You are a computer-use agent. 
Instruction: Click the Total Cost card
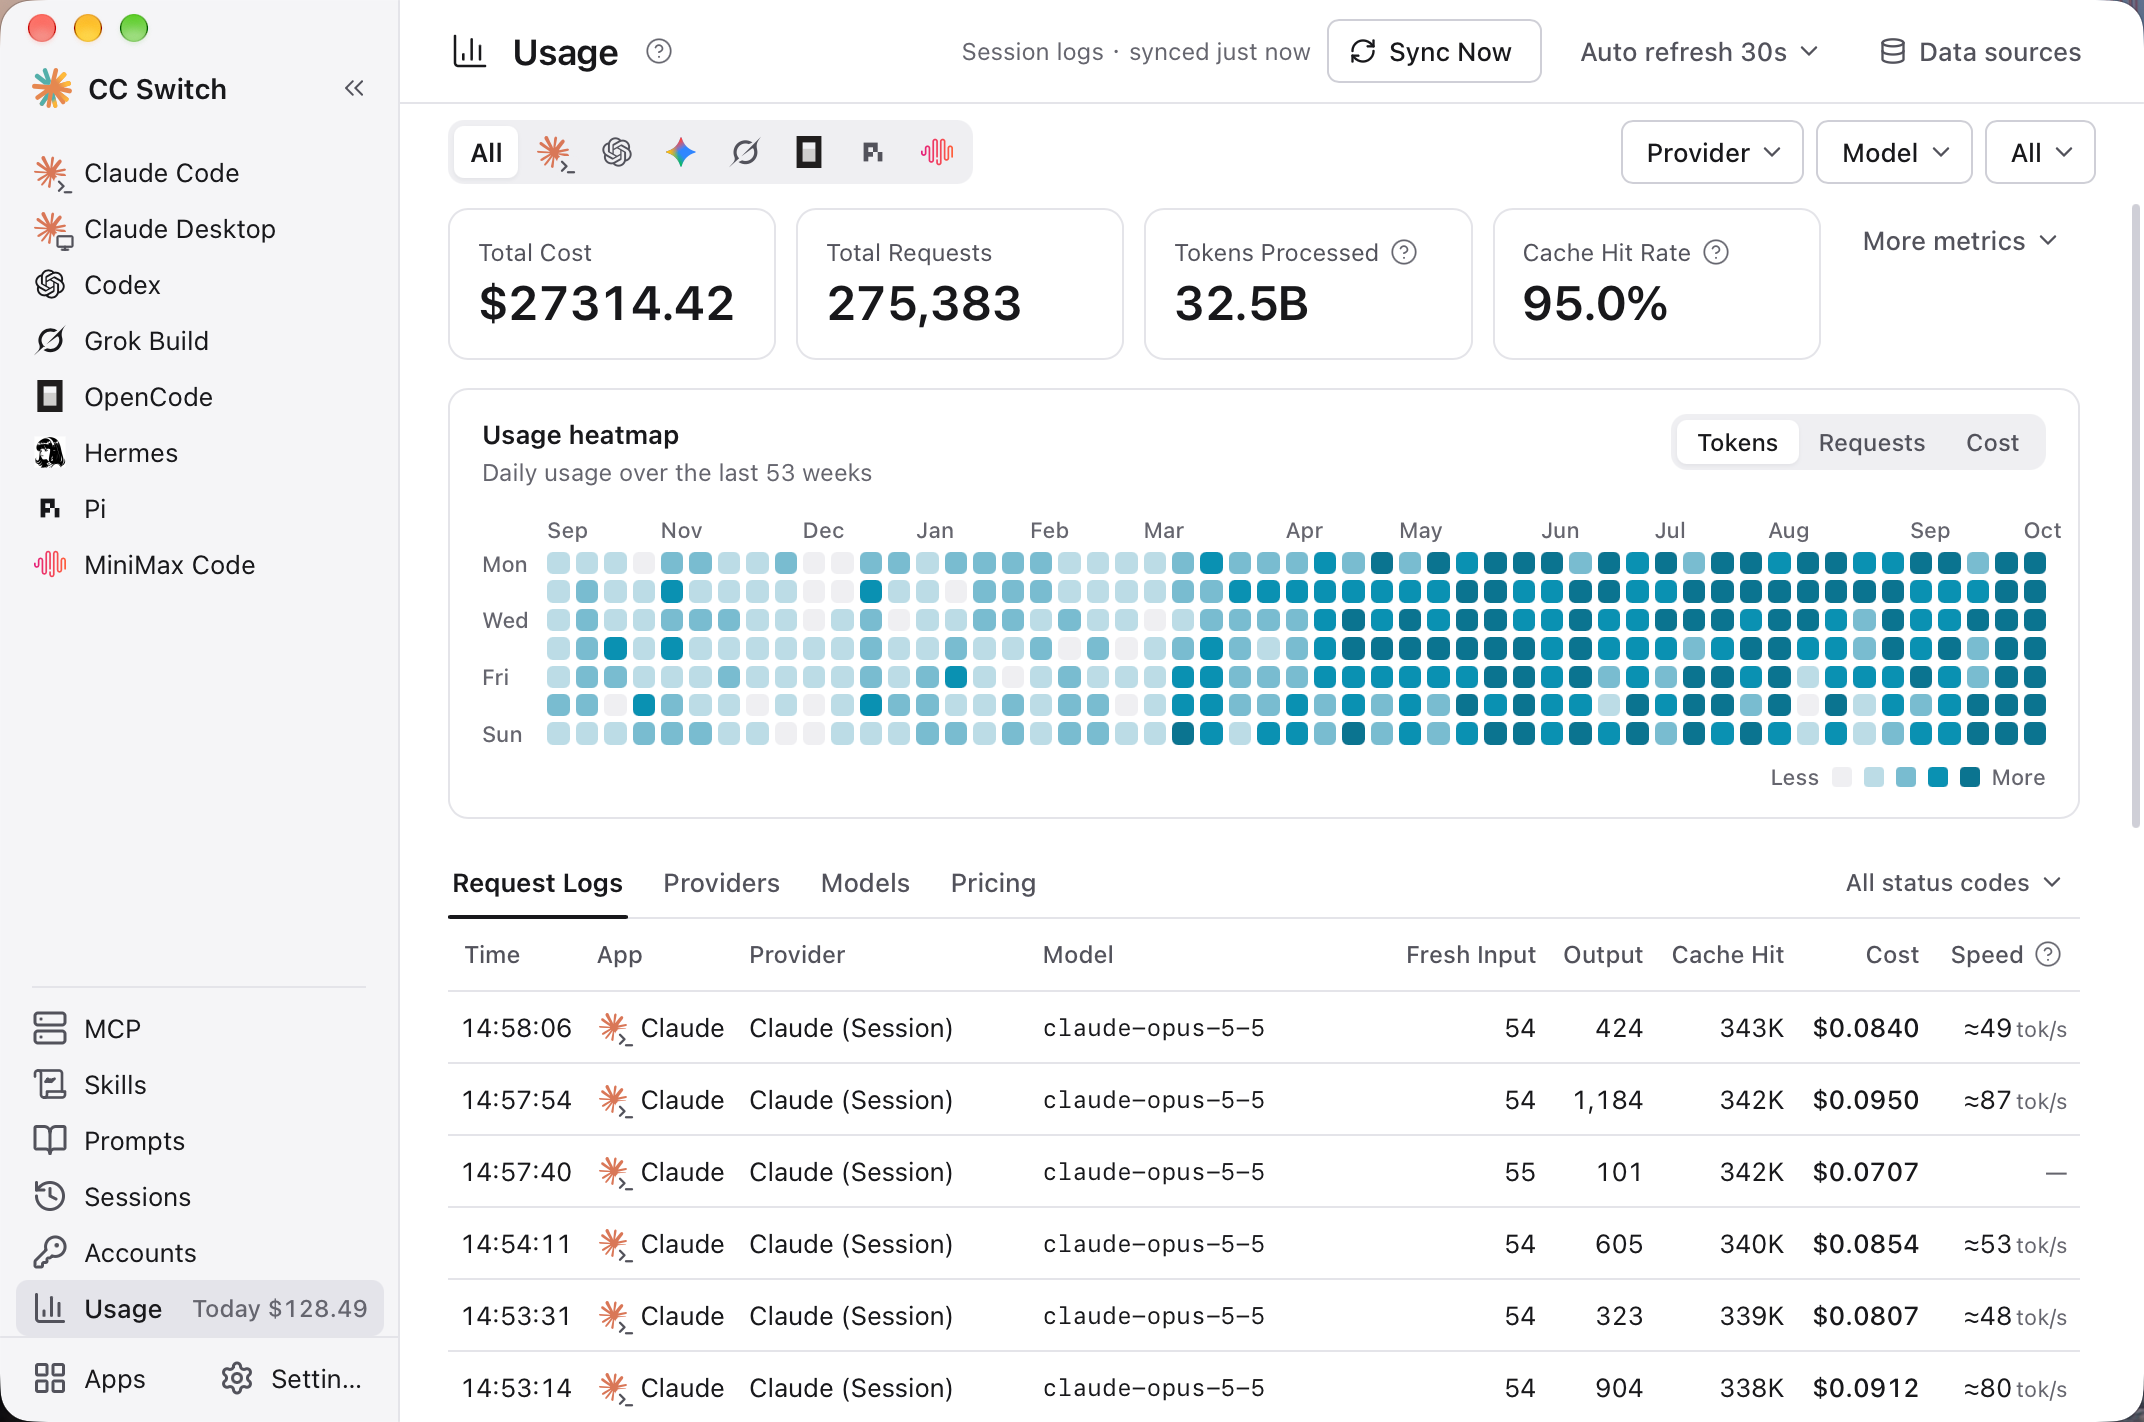(x=612, y=284)
